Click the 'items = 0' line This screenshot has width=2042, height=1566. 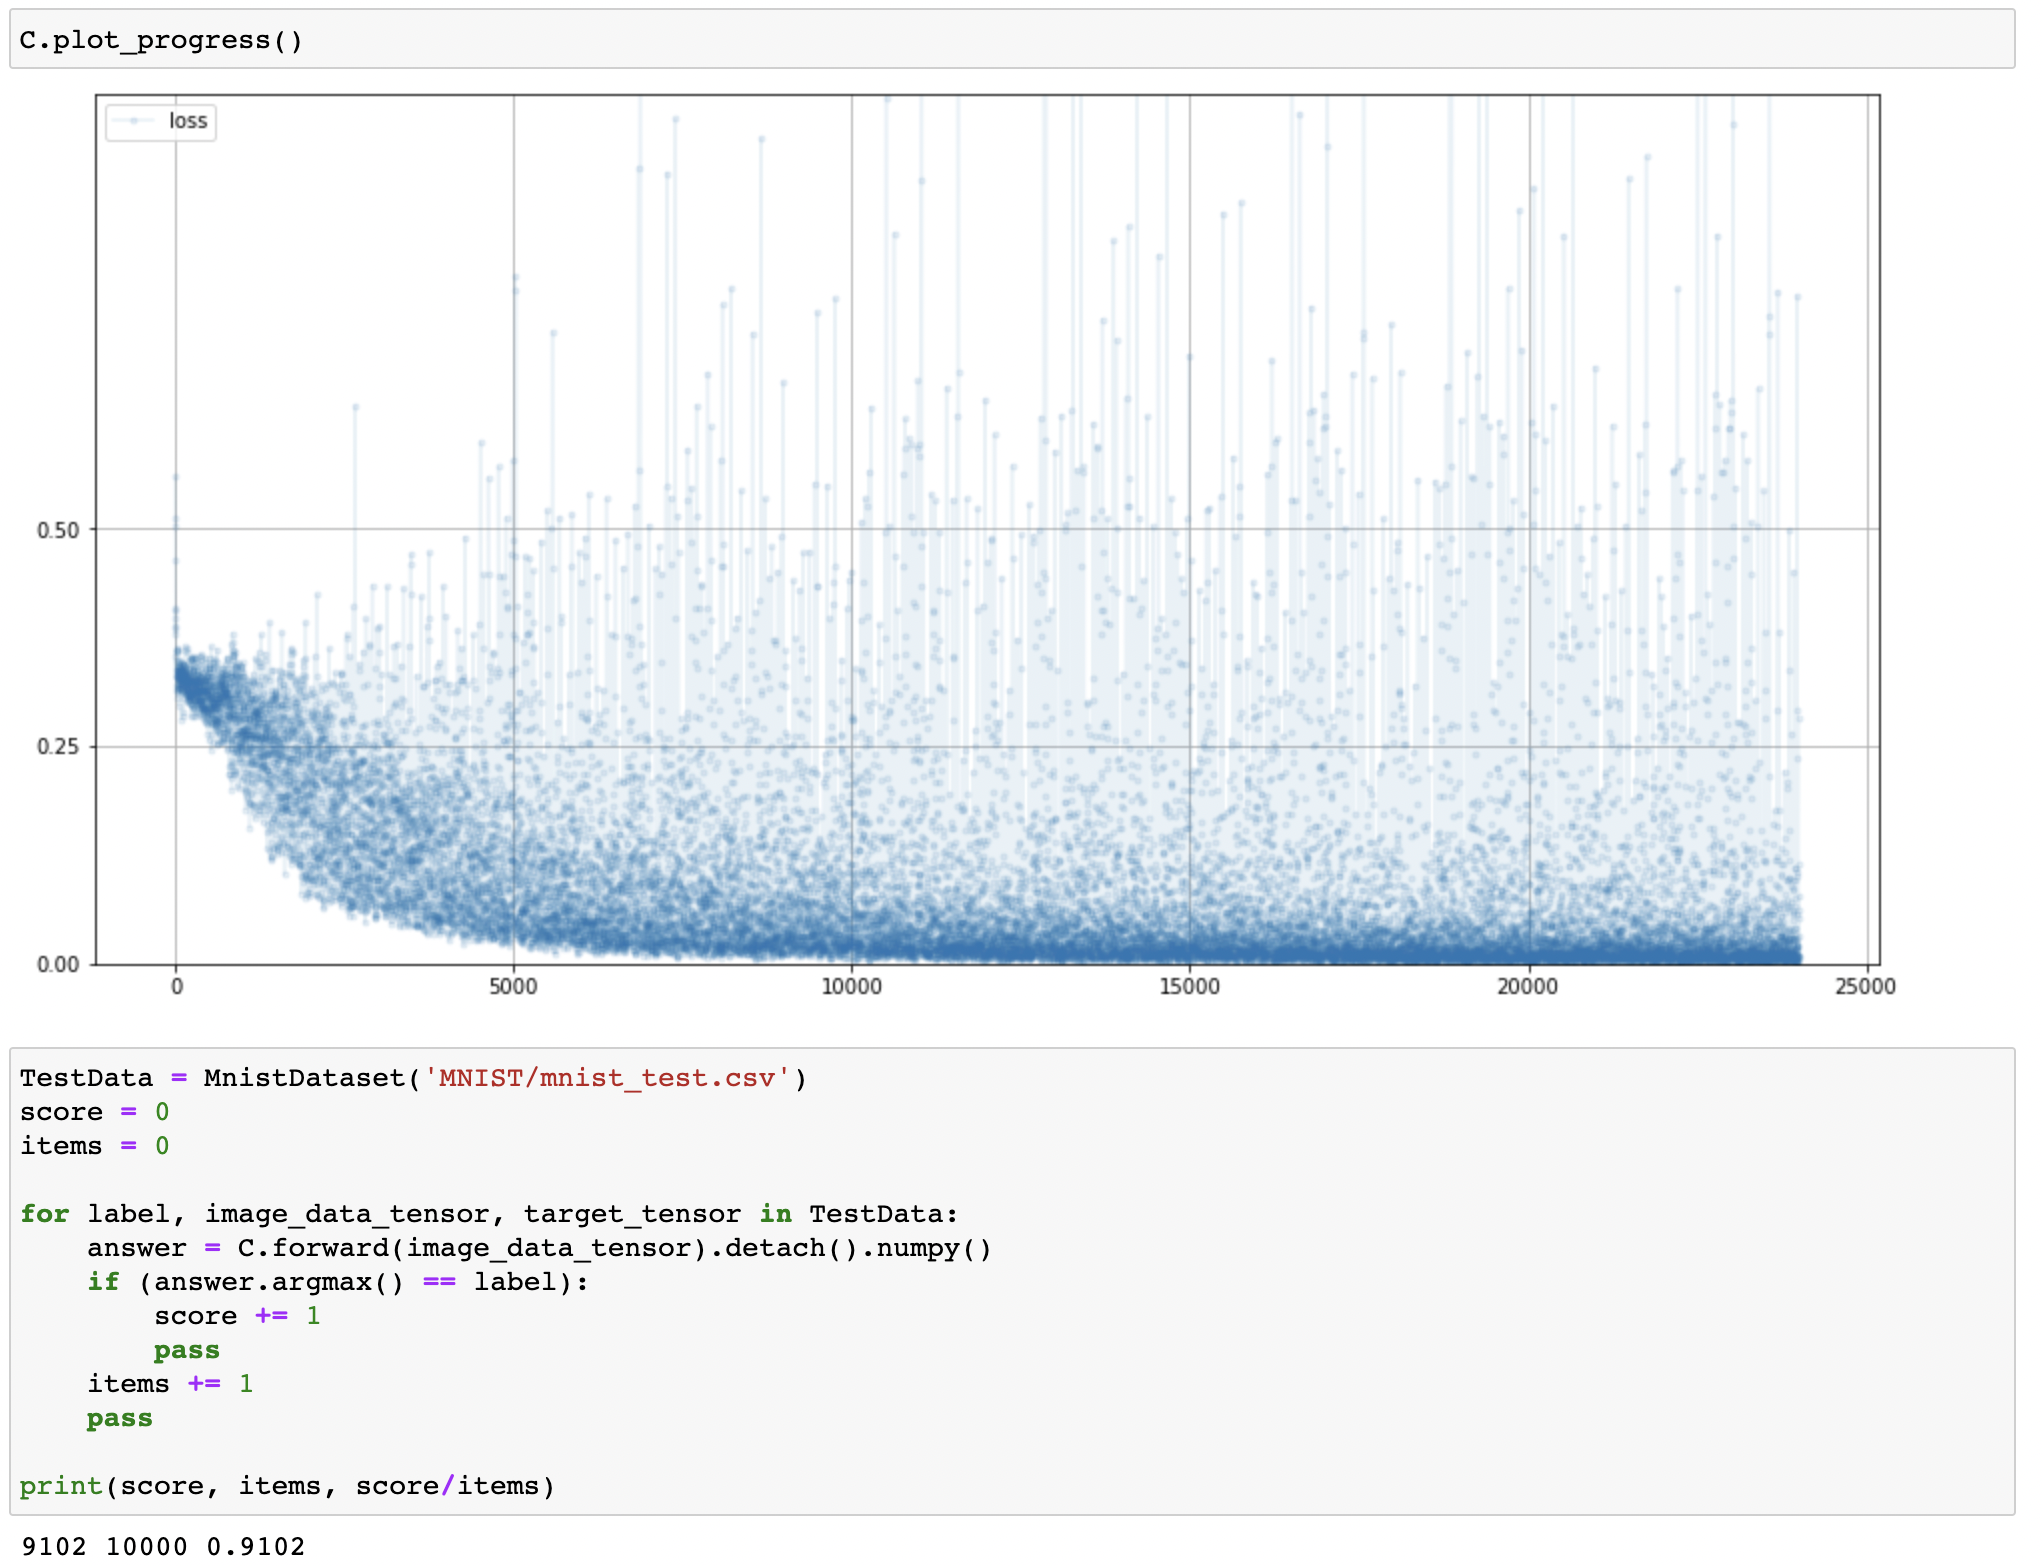[94, 1146]
